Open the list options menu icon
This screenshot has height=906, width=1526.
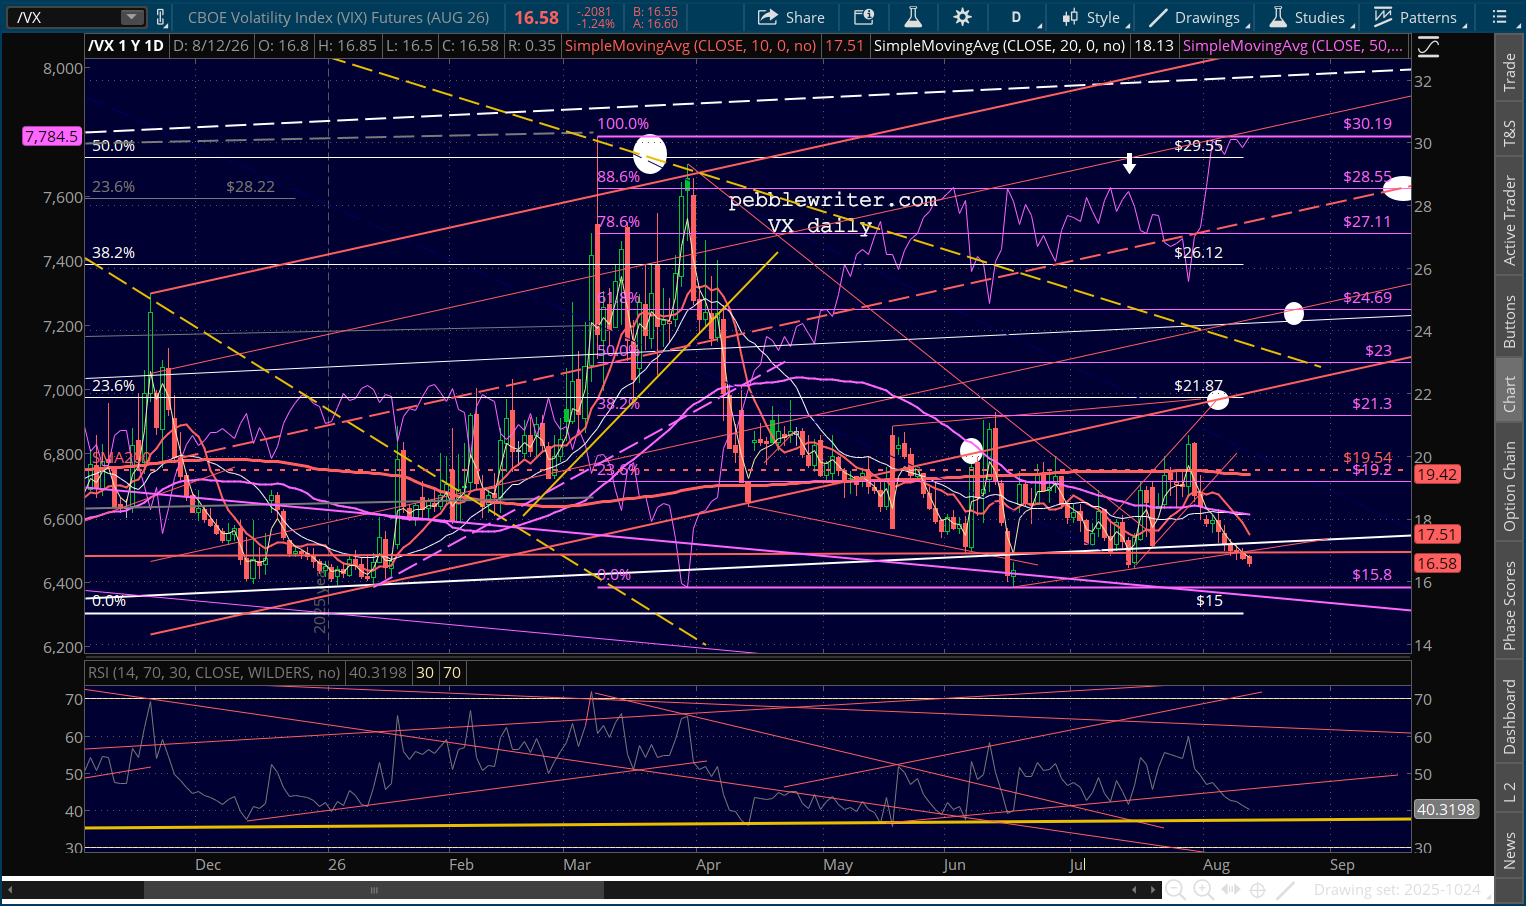click(x=1499, y=17)
